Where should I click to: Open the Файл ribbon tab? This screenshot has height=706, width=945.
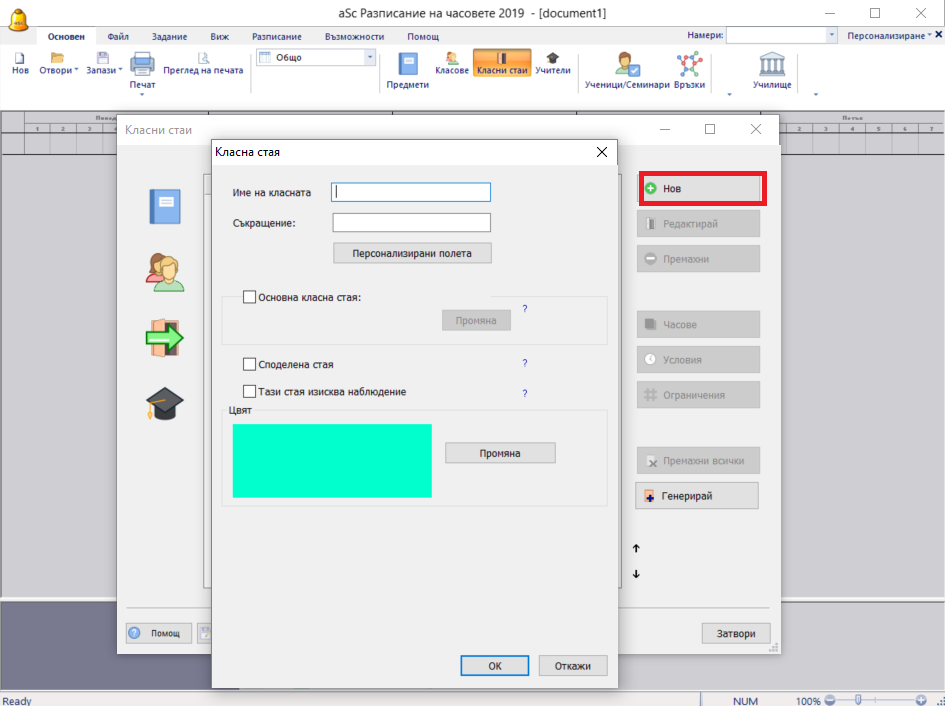point(118,36)
